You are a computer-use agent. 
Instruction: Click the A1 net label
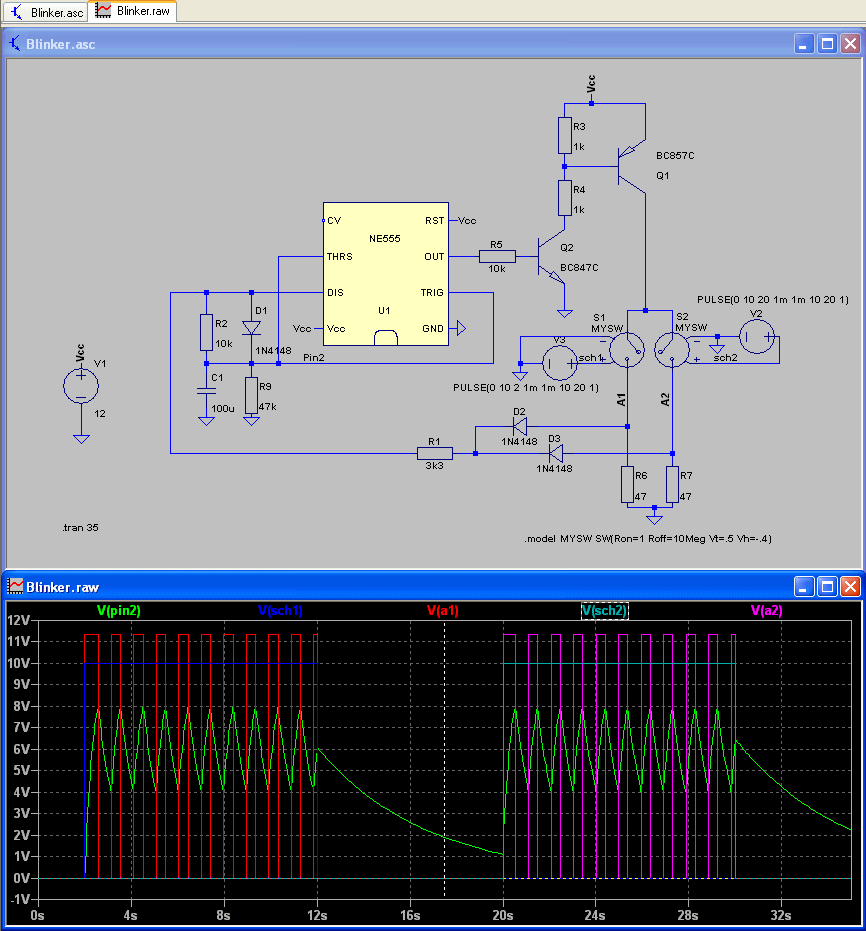pyautogui.click(x=621, y=399)
